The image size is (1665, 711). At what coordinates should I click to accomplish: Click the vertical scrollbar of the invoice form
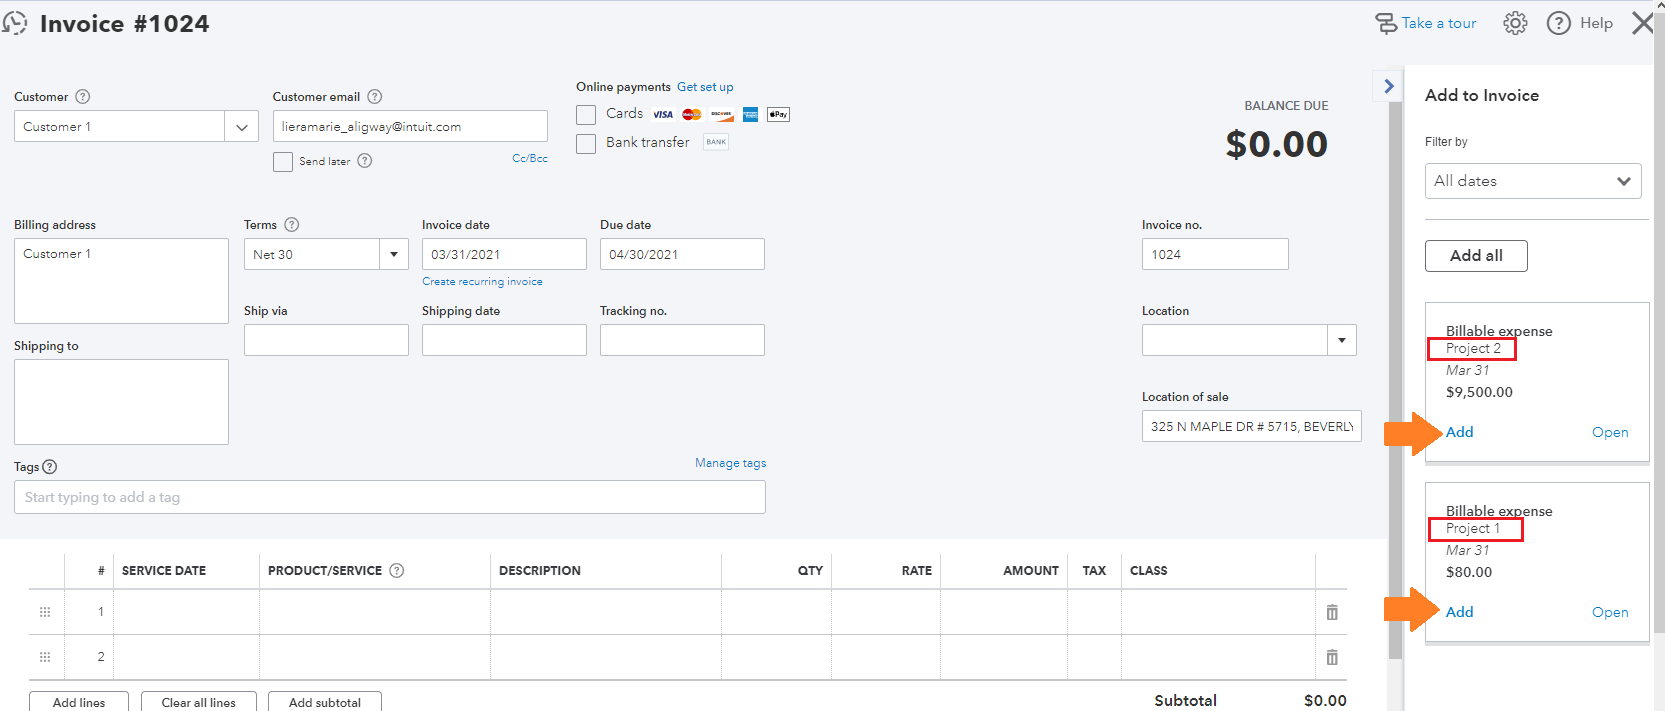tap(1396, 380)
